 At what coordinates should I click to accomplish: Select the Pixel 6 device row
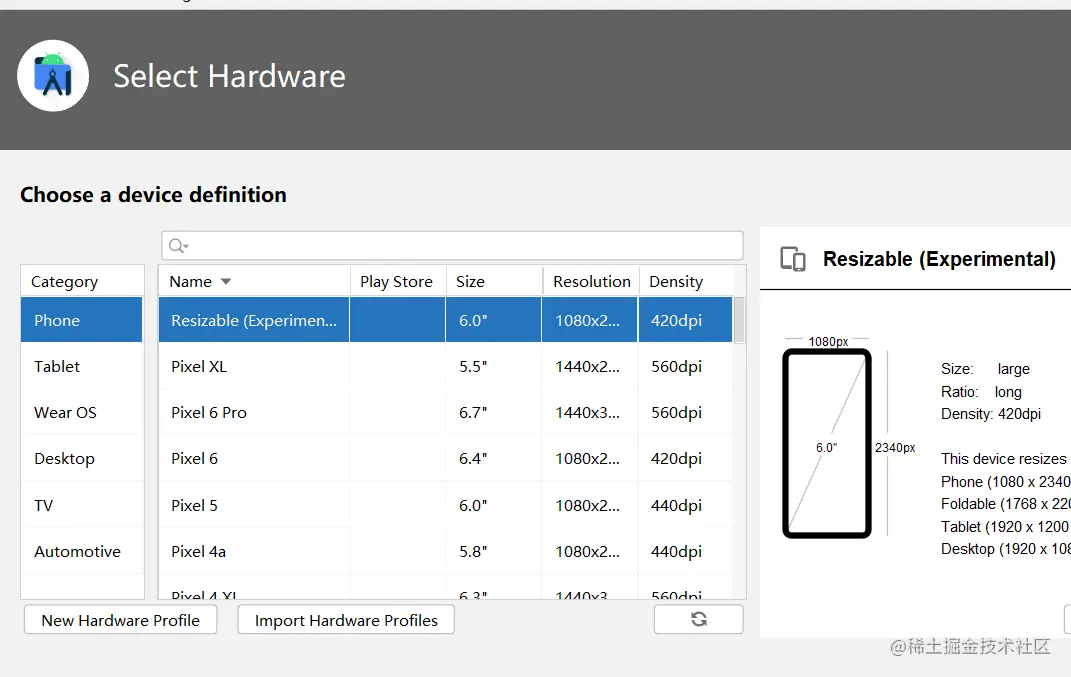click(x=445, y=458)
